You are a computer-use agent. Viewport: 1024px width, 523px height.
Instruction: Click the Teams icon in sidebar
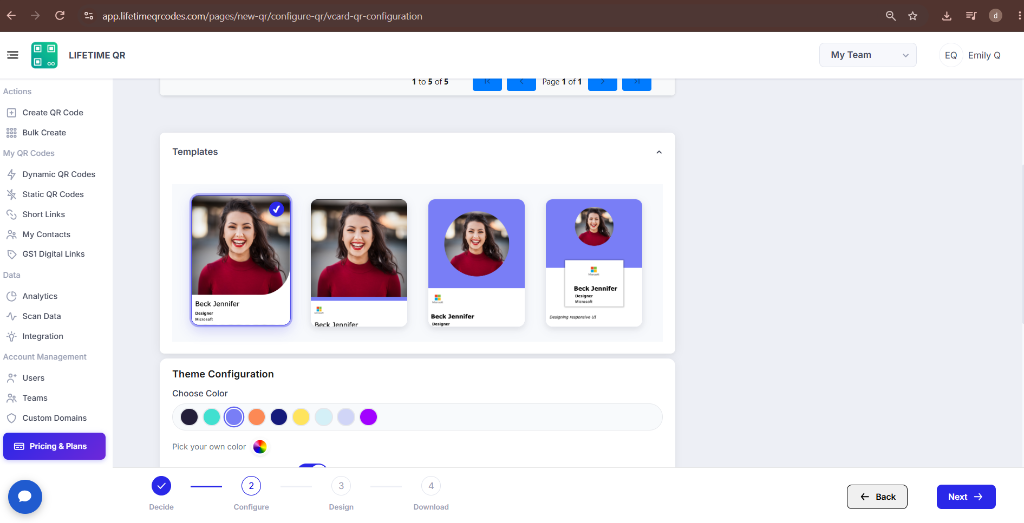(x=11, y=398)
